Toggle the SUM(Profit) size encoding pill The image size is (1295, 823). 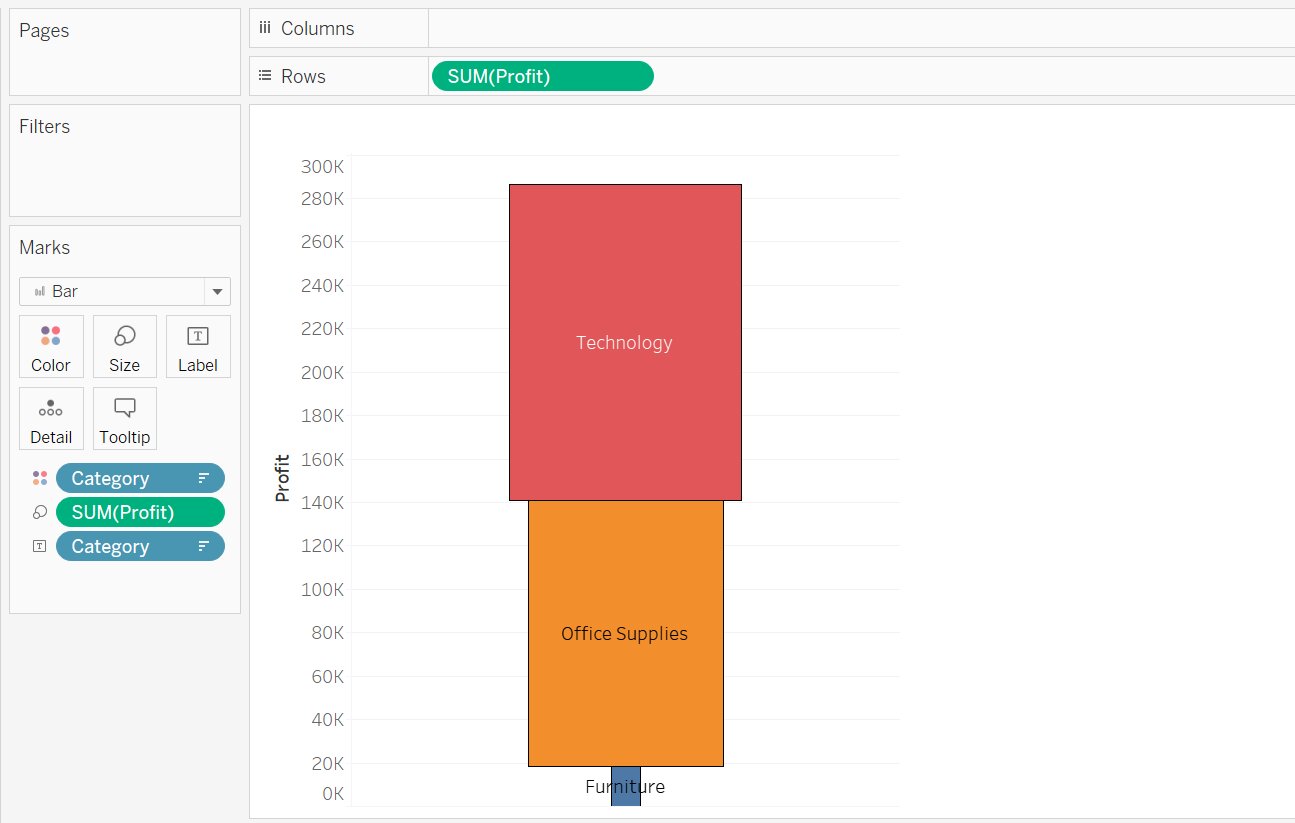pyautogui.click(x=140, y=512)
